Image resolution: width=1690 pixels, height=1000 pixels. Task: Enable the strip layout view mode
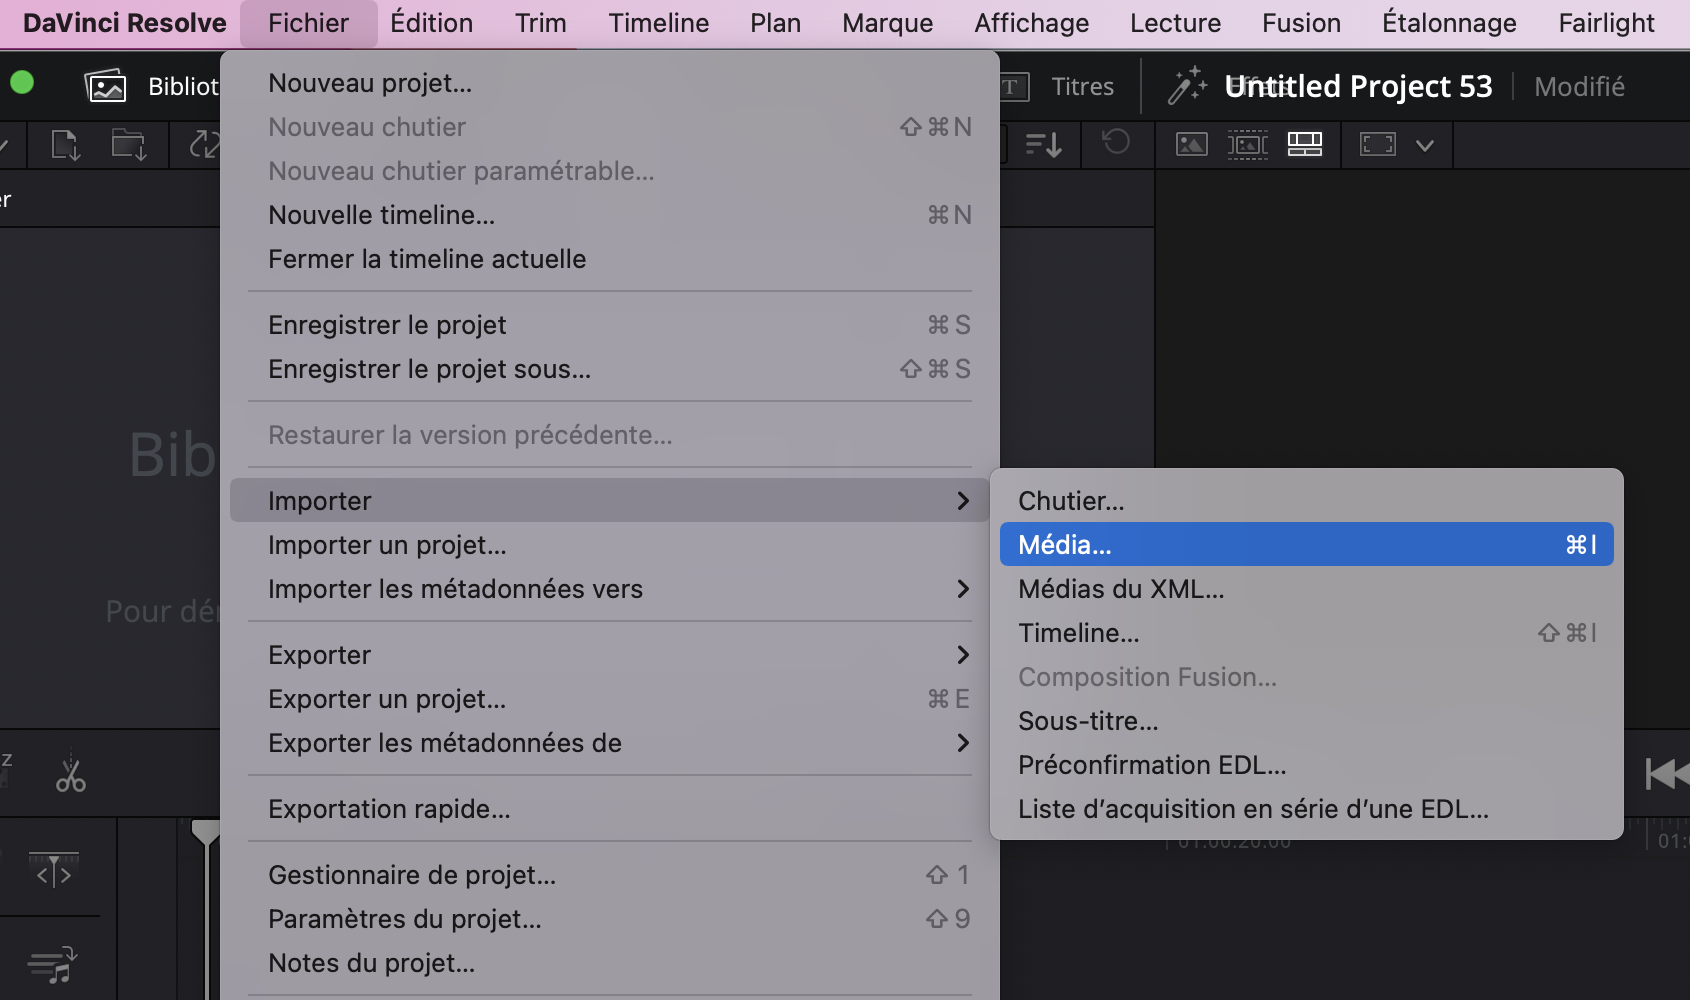(1304, 144)
